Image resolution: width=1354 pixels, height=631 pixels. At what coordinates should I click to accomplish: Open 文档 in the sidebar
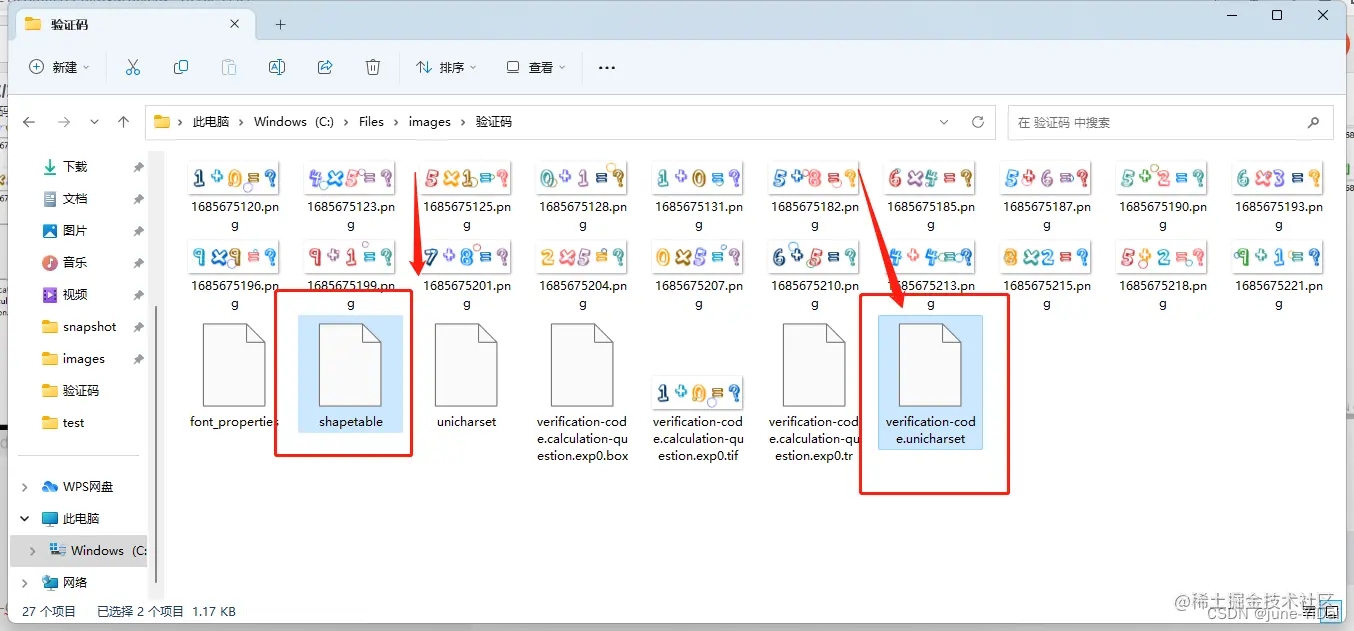point(75,199)
